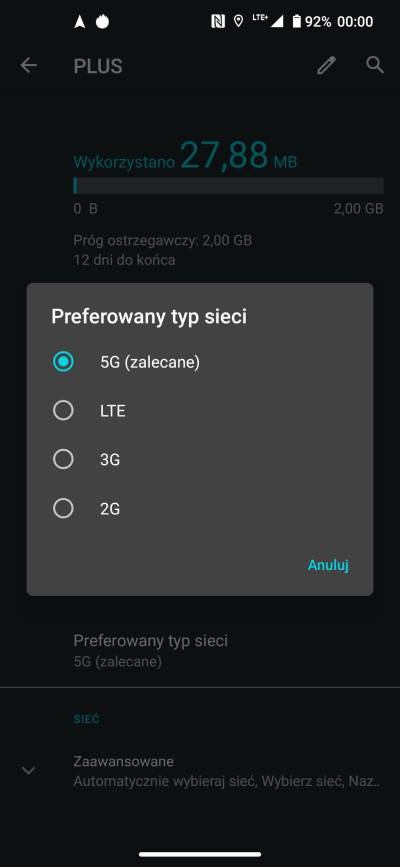Expand the Zaawansowane chevron
The width and height of the screenshot is (400, 867).
pos(28,770)
